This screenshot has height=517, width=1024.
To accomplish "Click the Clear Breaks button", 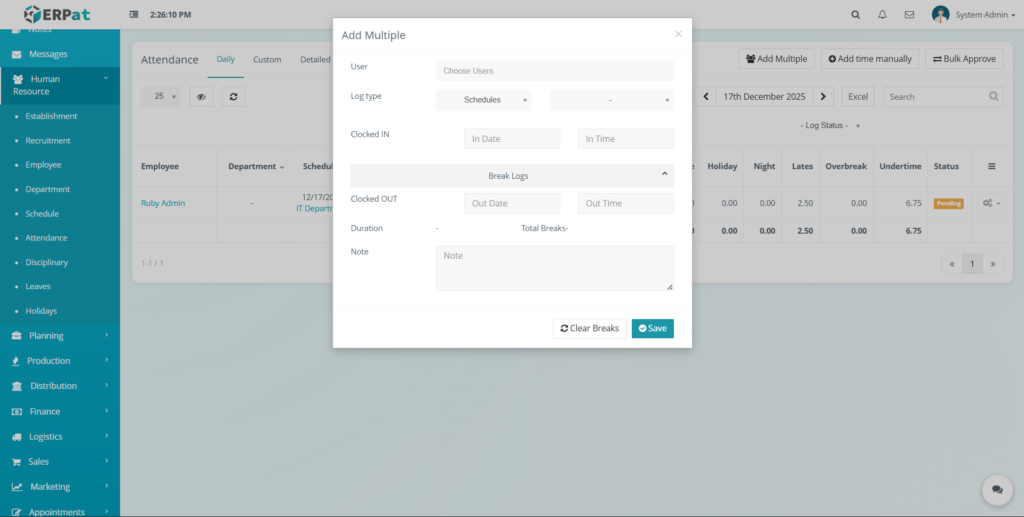I will point(590,328).
